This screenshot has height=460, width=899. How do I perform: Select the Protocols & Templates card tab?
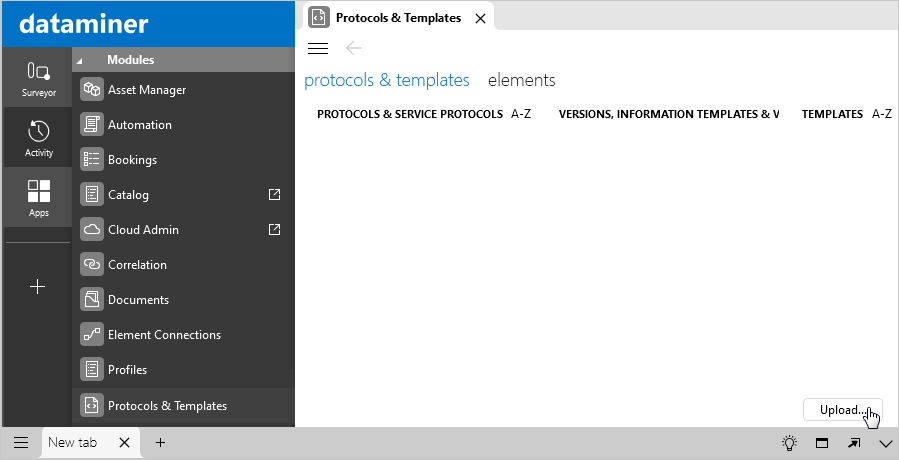click(x=398, y=18)
